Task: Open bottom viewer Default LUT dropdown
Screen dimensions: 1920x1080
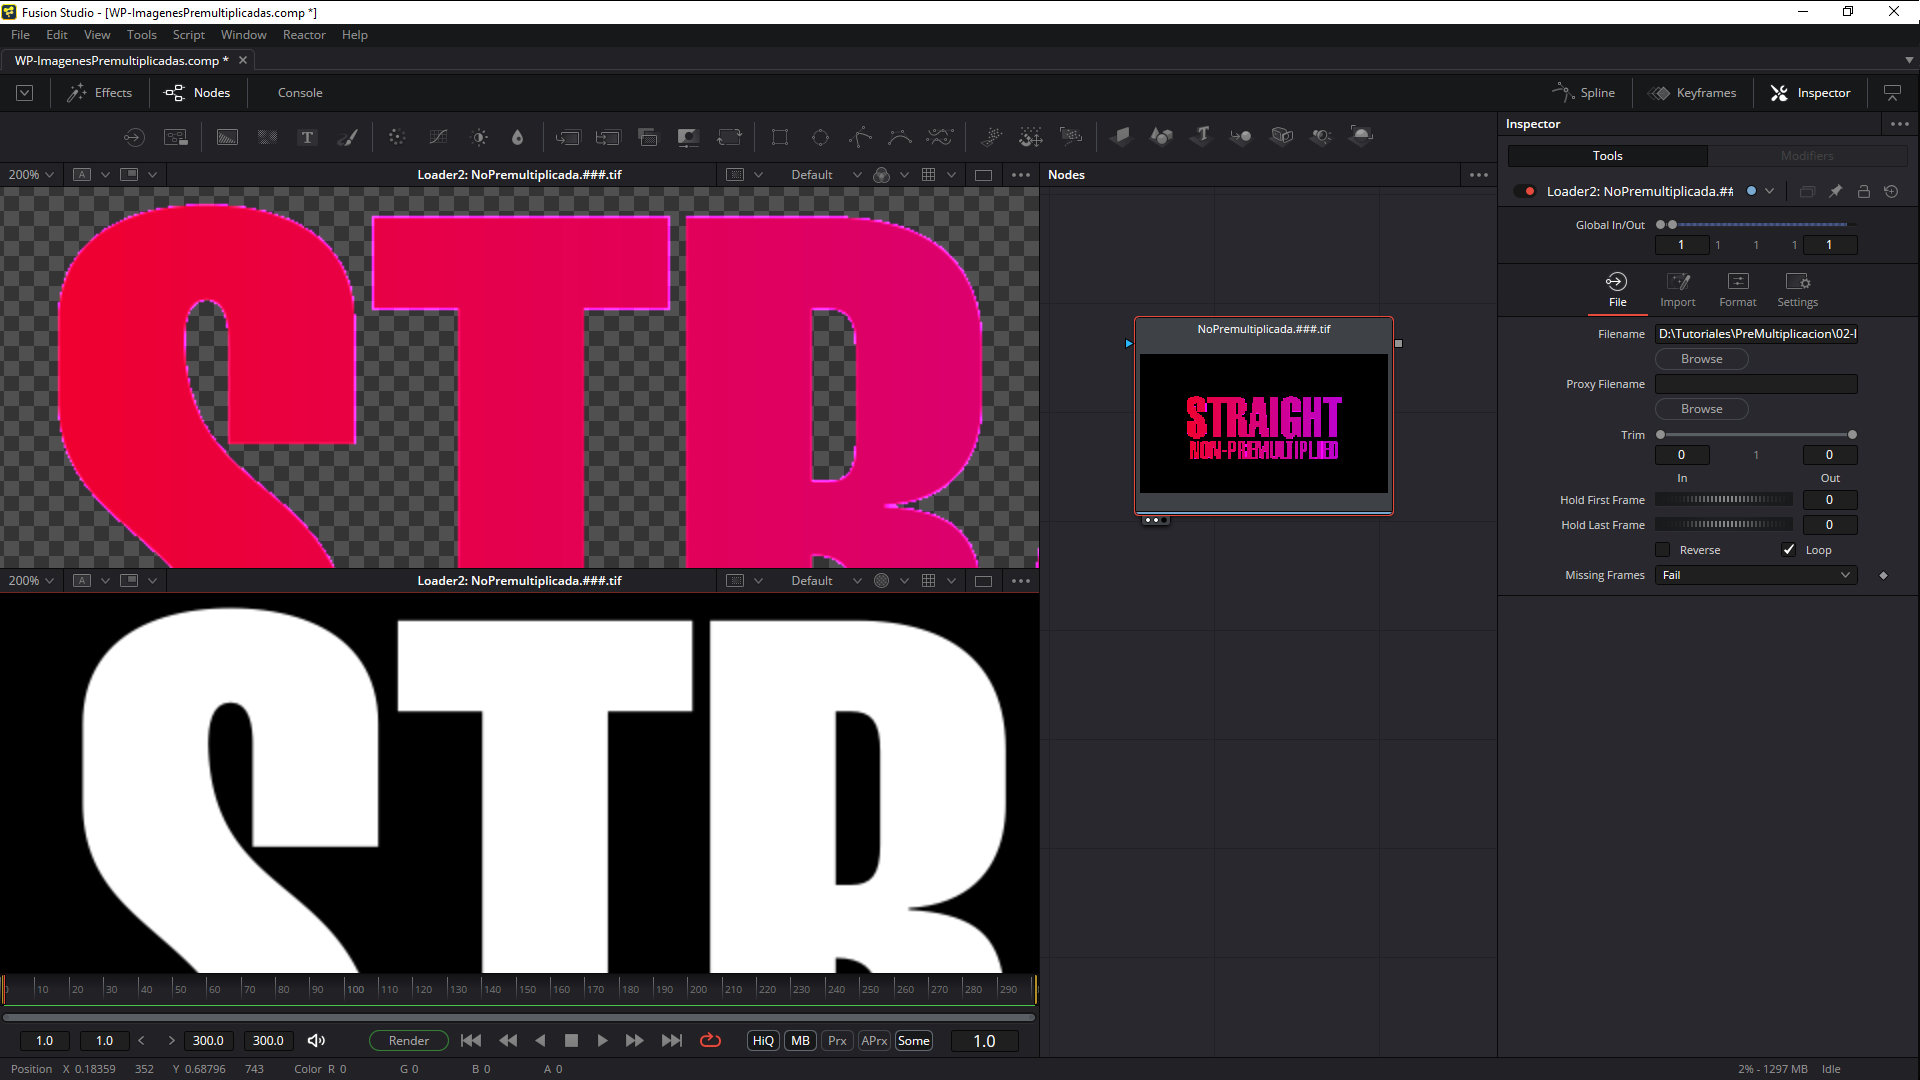Action: 825,581
